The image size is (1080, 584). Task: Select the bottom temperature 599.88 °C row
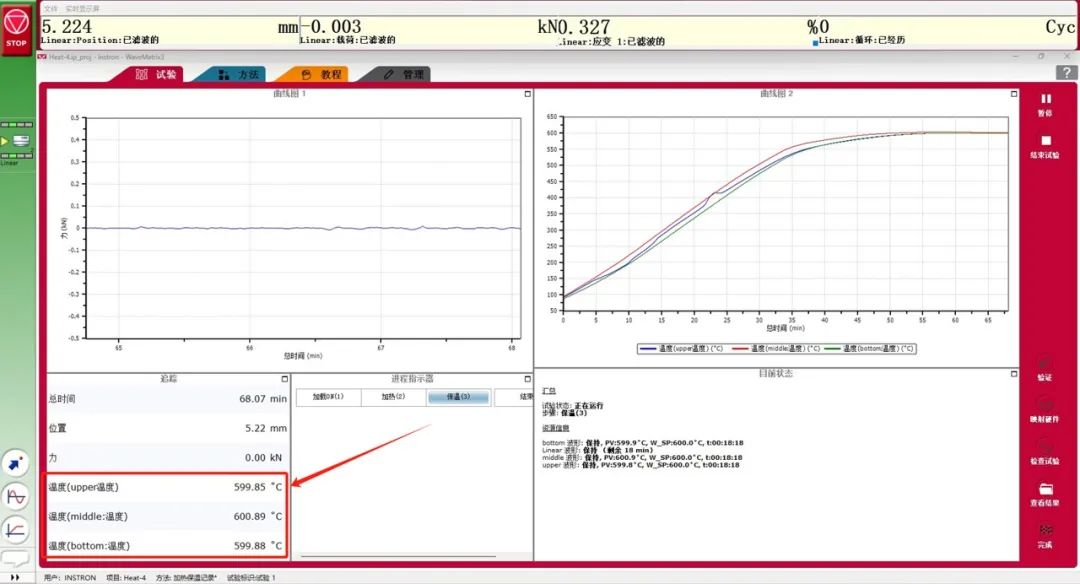[167, 545]
